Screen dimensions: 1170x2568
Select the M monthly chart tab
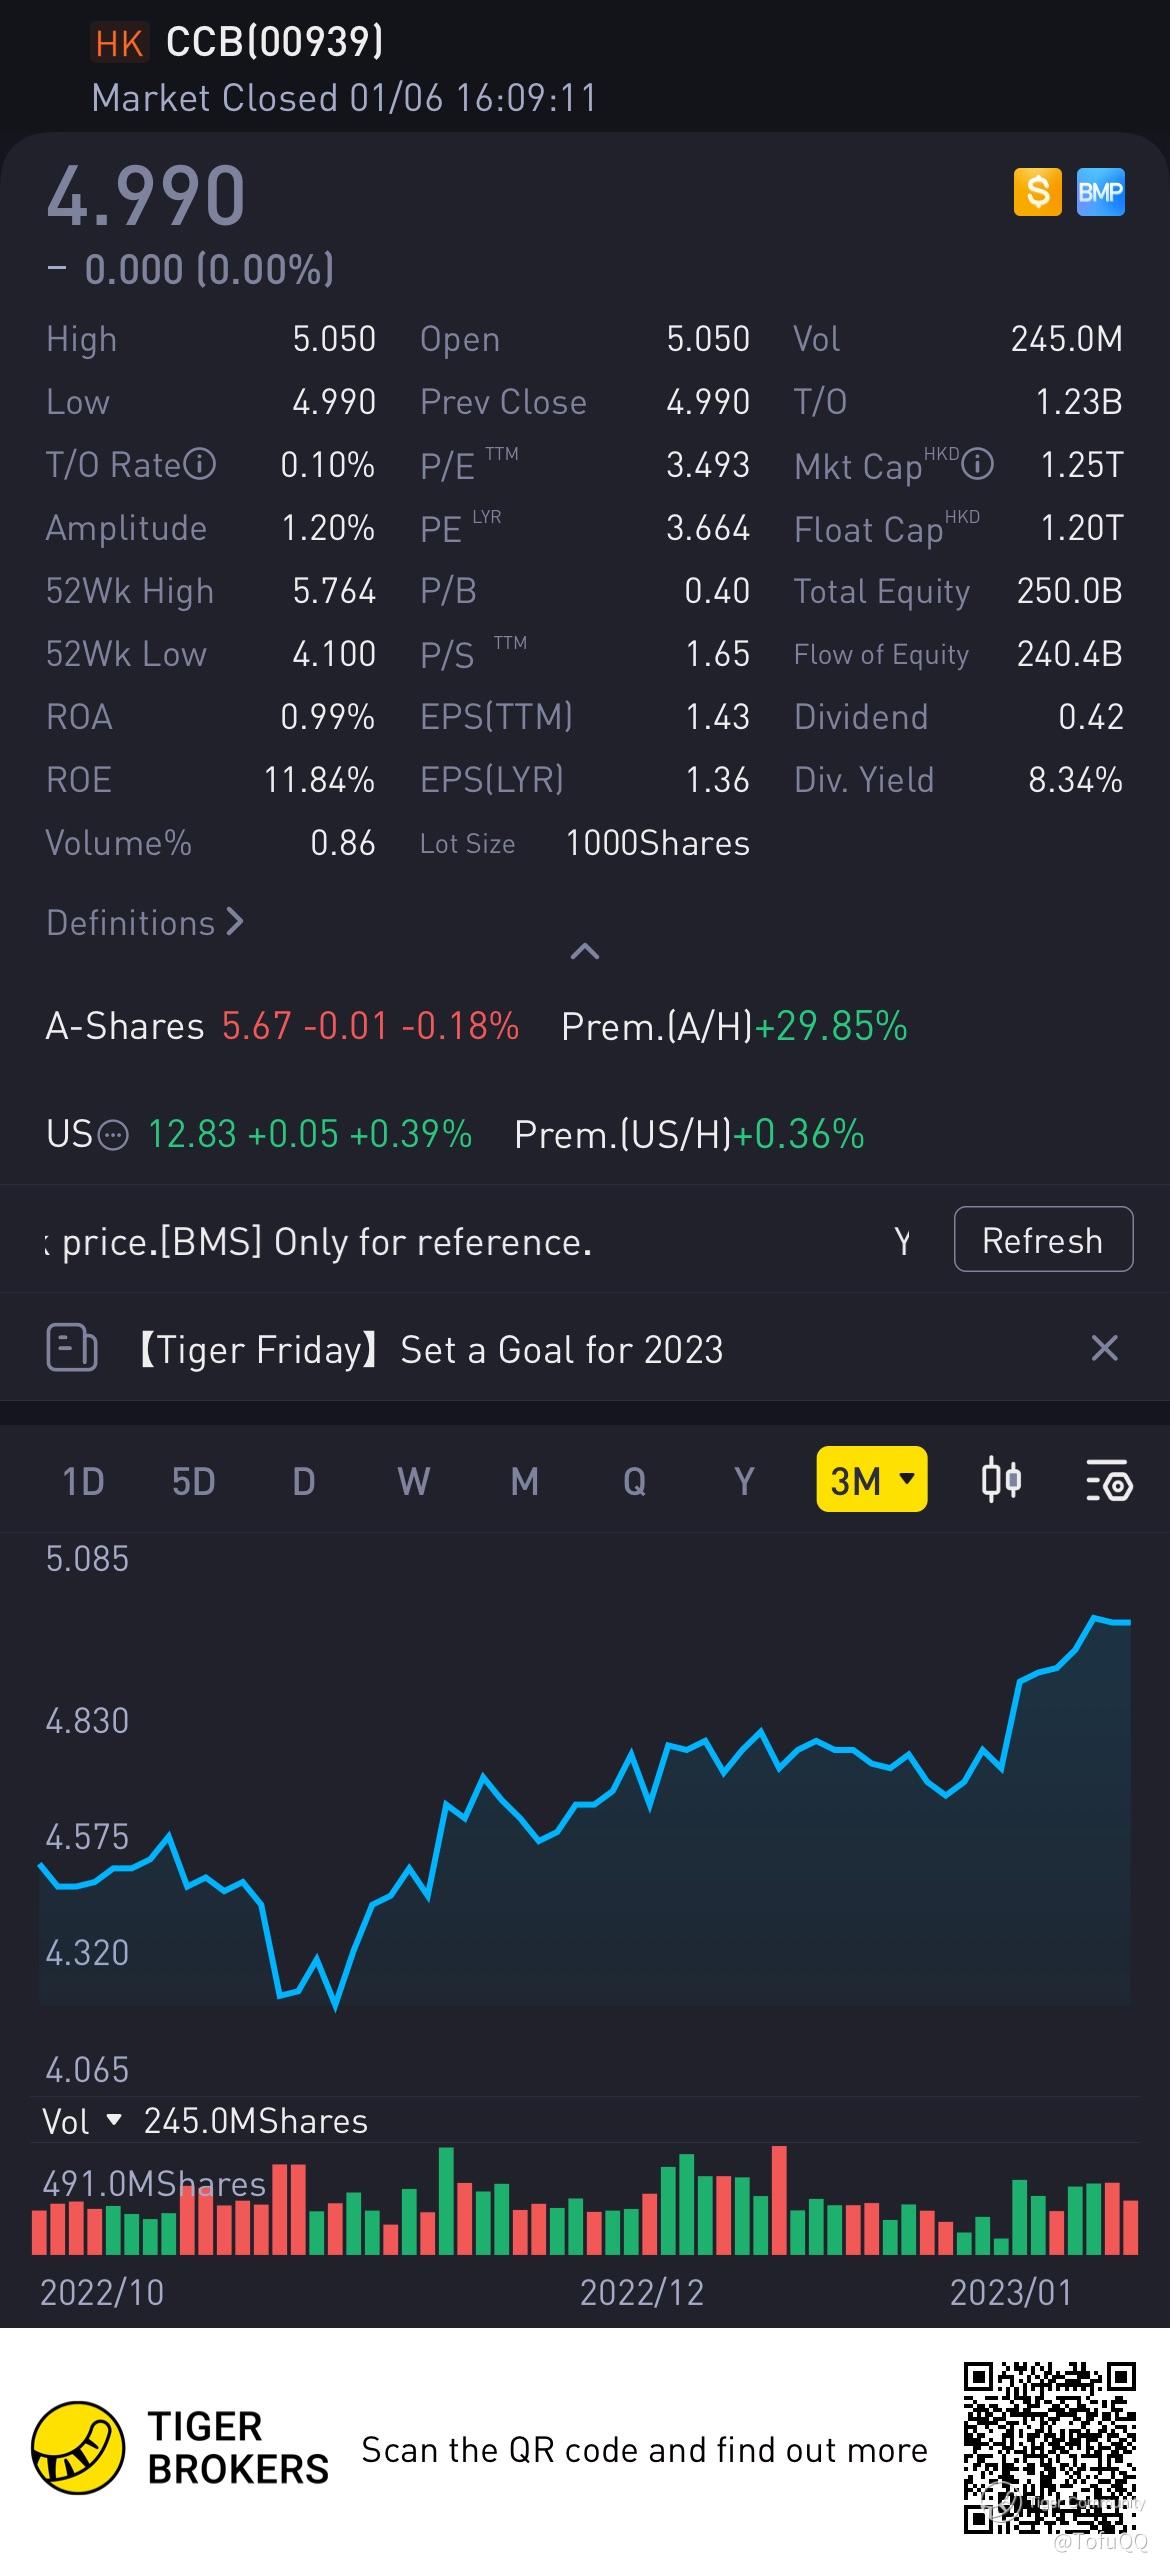coord(525,1481)
